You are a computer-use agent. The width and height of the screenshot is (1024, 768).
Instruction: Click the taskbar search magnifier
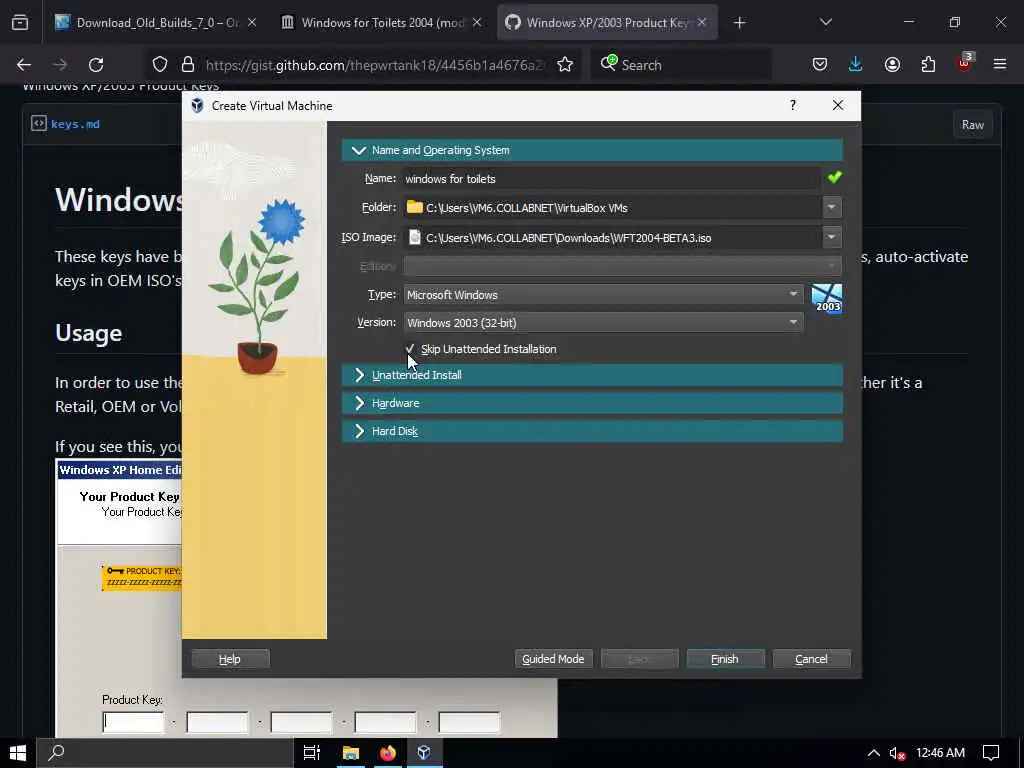tap(56, 752)
